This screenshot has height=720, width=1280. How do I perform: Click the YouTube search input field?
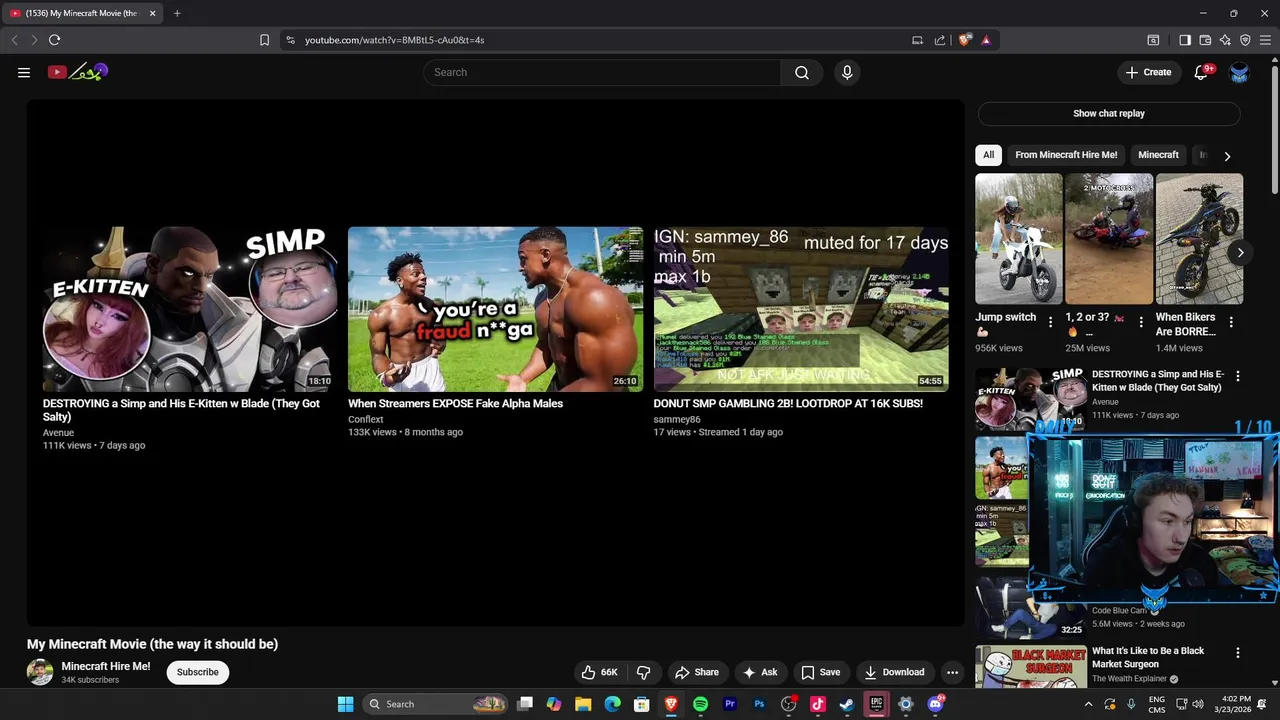[602, 72]
